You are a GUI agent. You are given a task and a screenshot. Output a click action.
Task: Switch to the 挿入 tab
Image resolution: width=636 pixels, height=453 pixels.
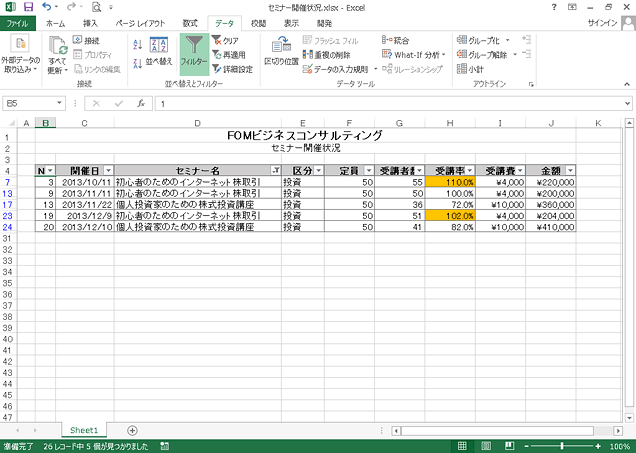pos(90,24)
